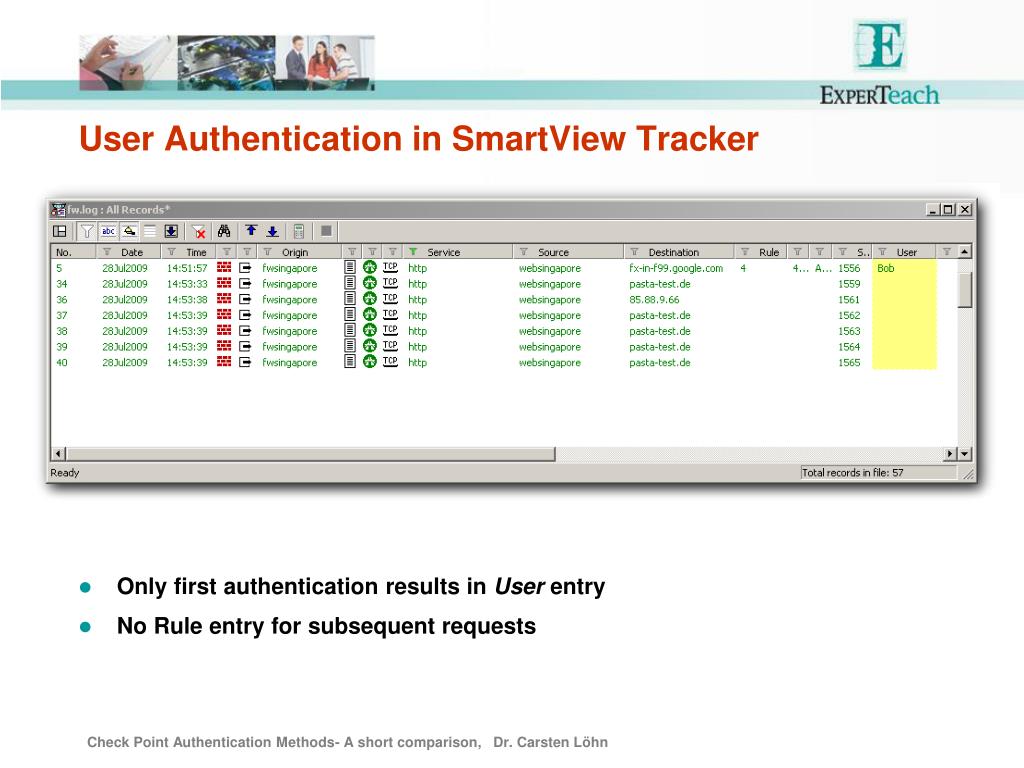This screenshot has height=768, width=1024.
Task: Click the firewall brick icon in record 5
Action: [224, 267]
